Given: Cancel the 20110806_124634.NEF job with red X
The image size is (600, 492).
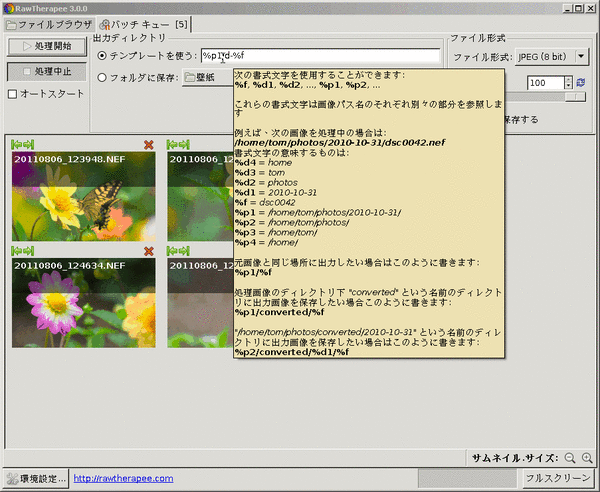Looking at the screenshot, I should coord(148,251).
